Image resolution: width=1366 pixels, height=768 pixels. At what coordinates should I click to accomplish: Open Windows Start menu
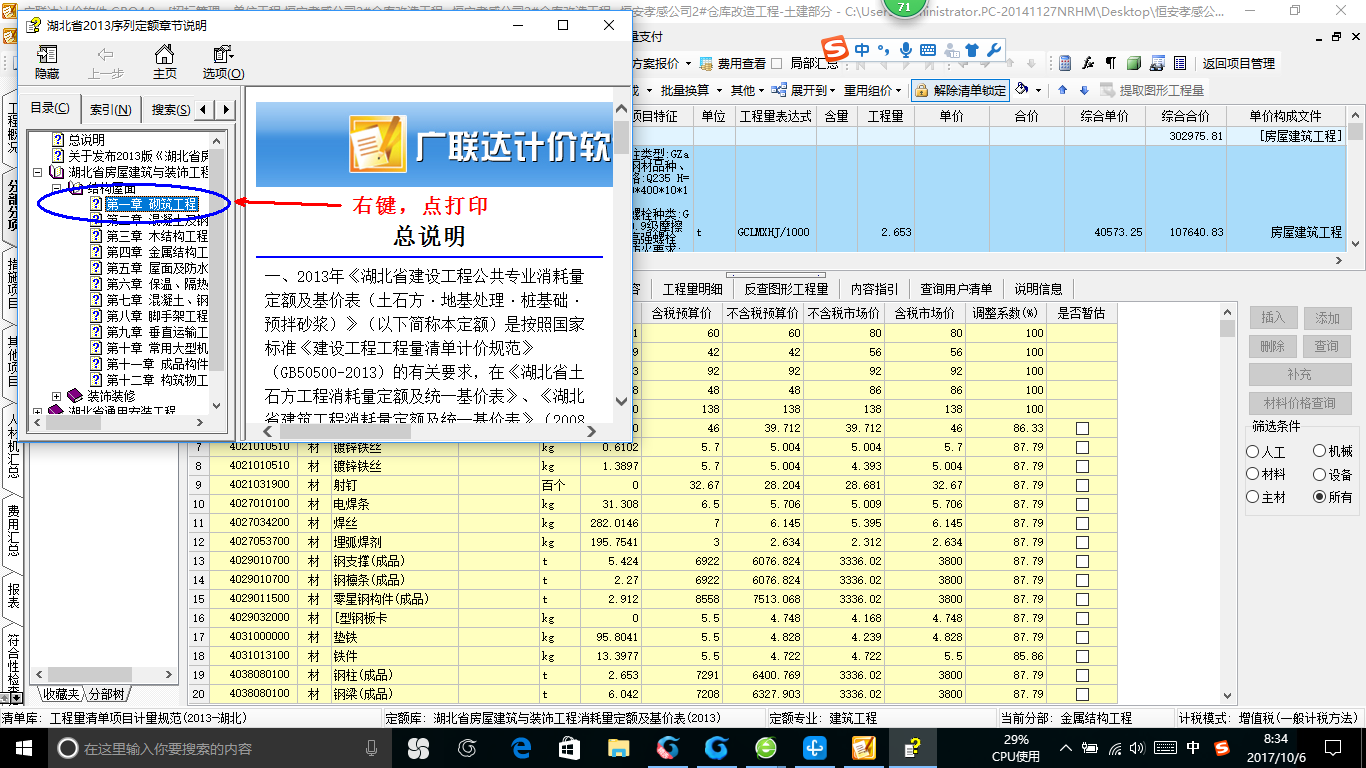24,748
